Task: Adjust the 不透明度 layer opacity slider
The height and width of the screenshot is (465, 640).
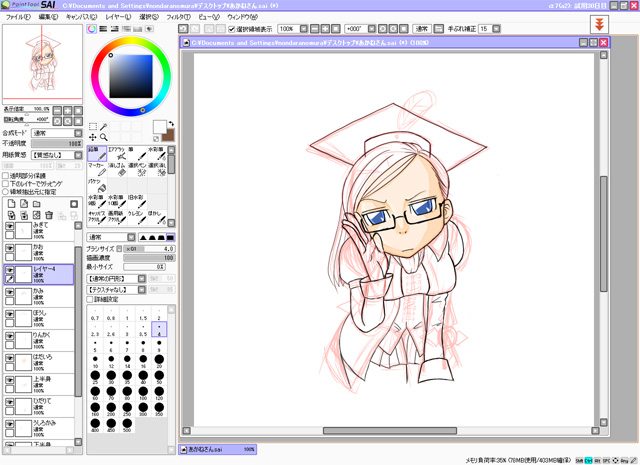Action: [x=57, y=144]
